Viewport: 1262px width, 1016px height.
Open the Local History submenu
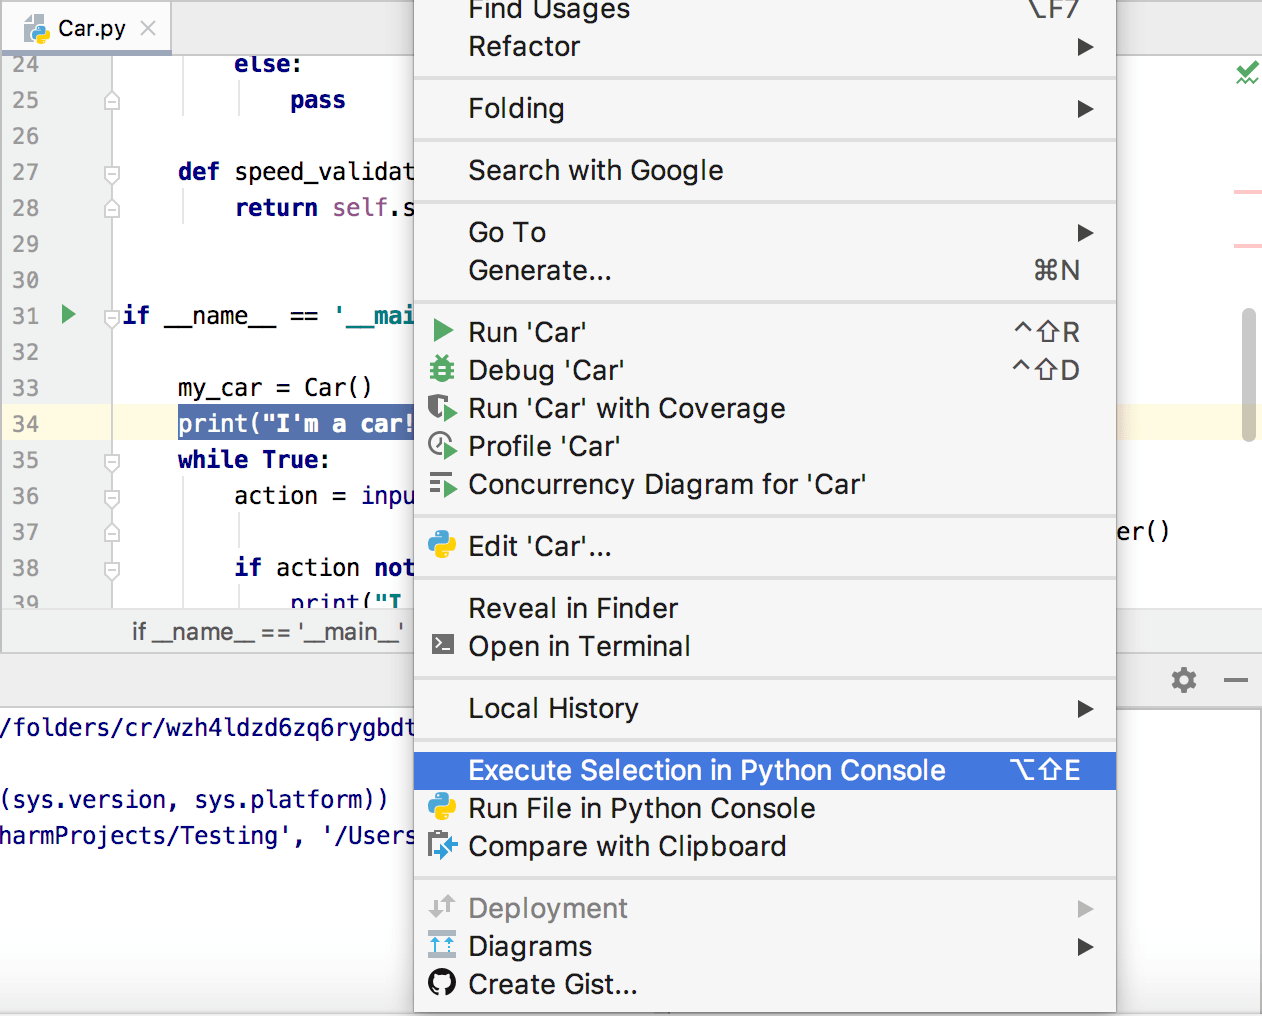point(1086,708)
